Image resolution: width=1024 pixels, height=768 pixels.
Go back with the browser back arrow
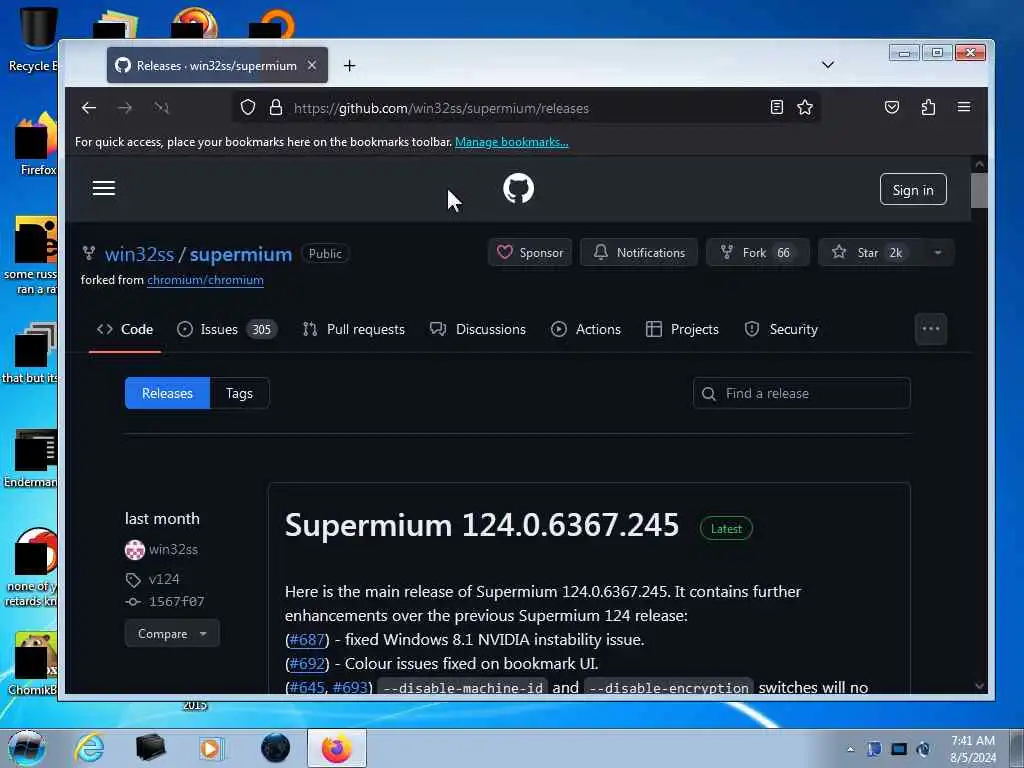89,108
